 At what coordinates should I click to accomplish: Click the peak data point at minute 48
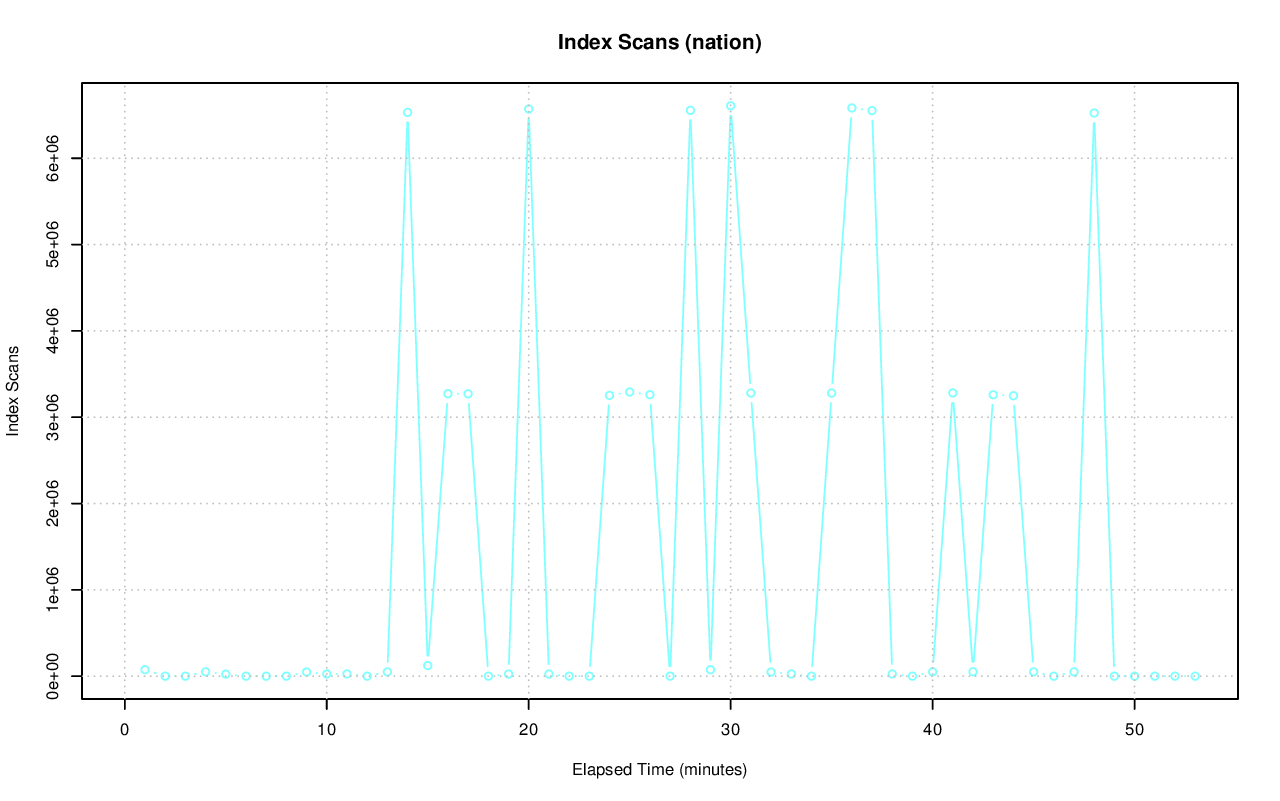[x=1094, y=113]
